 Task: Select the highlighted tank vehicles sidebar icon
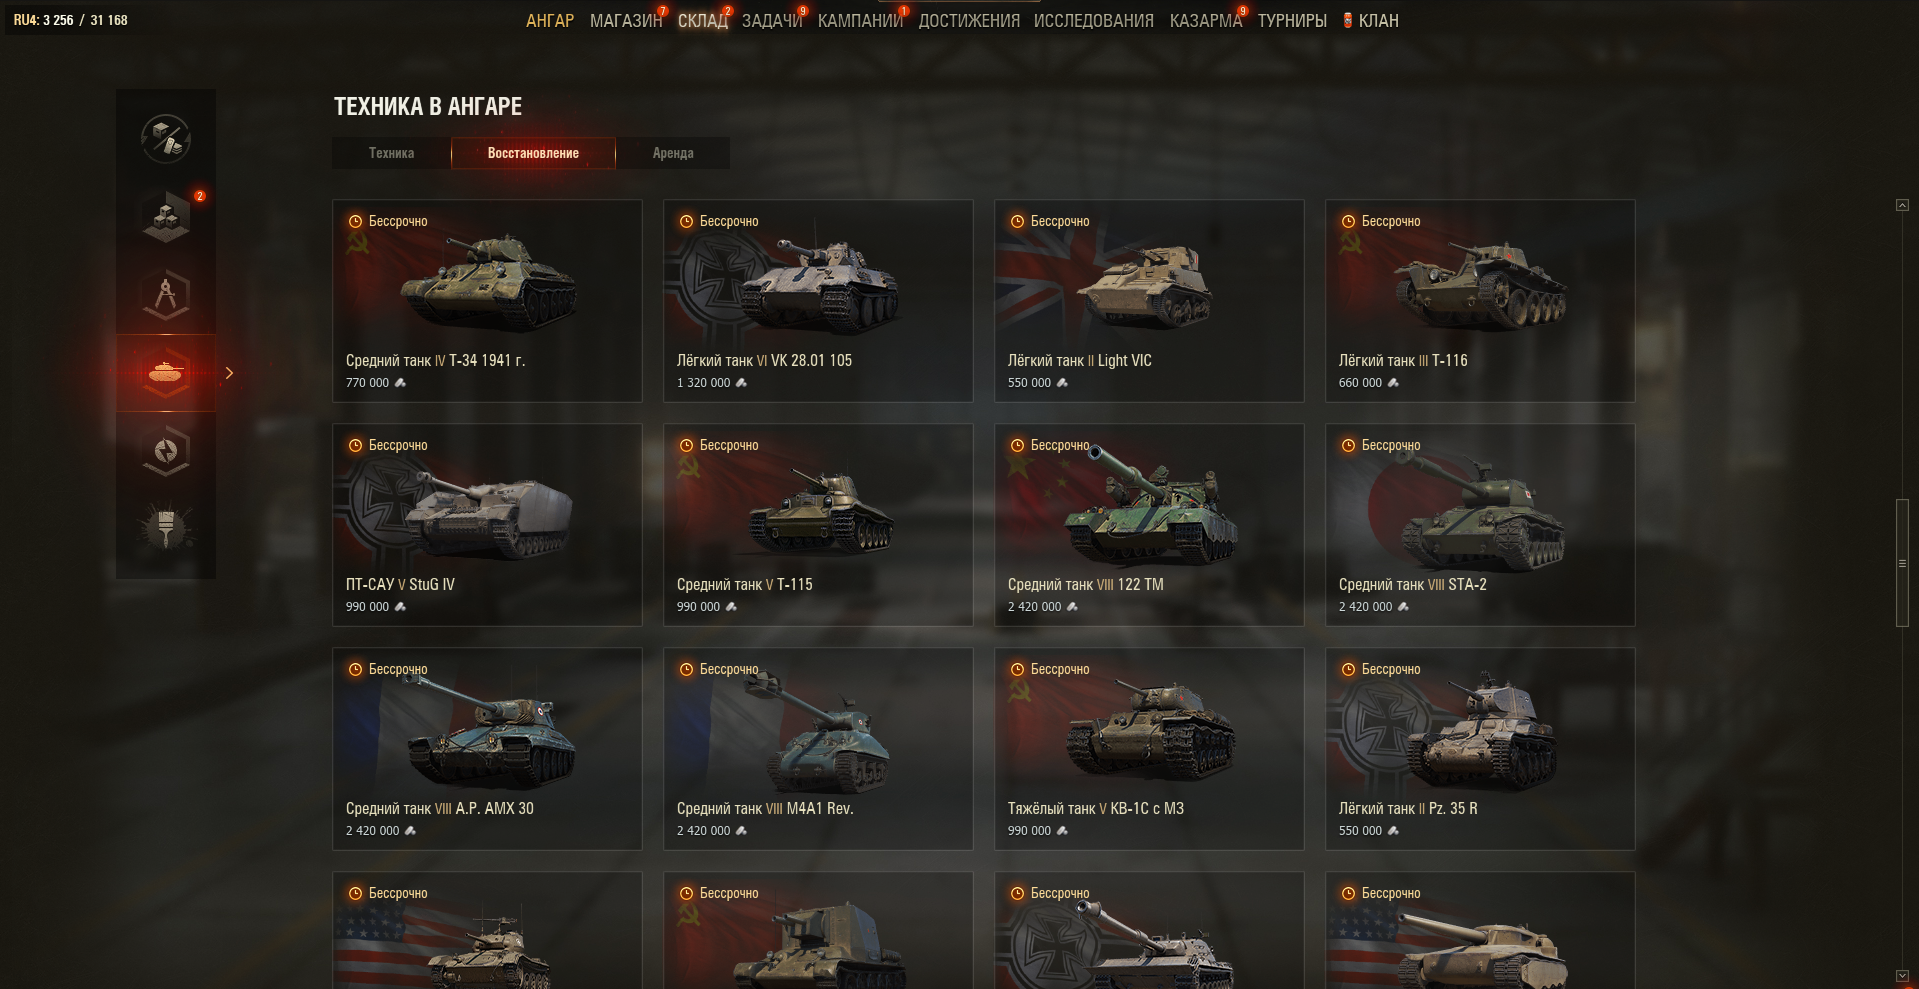166,372
